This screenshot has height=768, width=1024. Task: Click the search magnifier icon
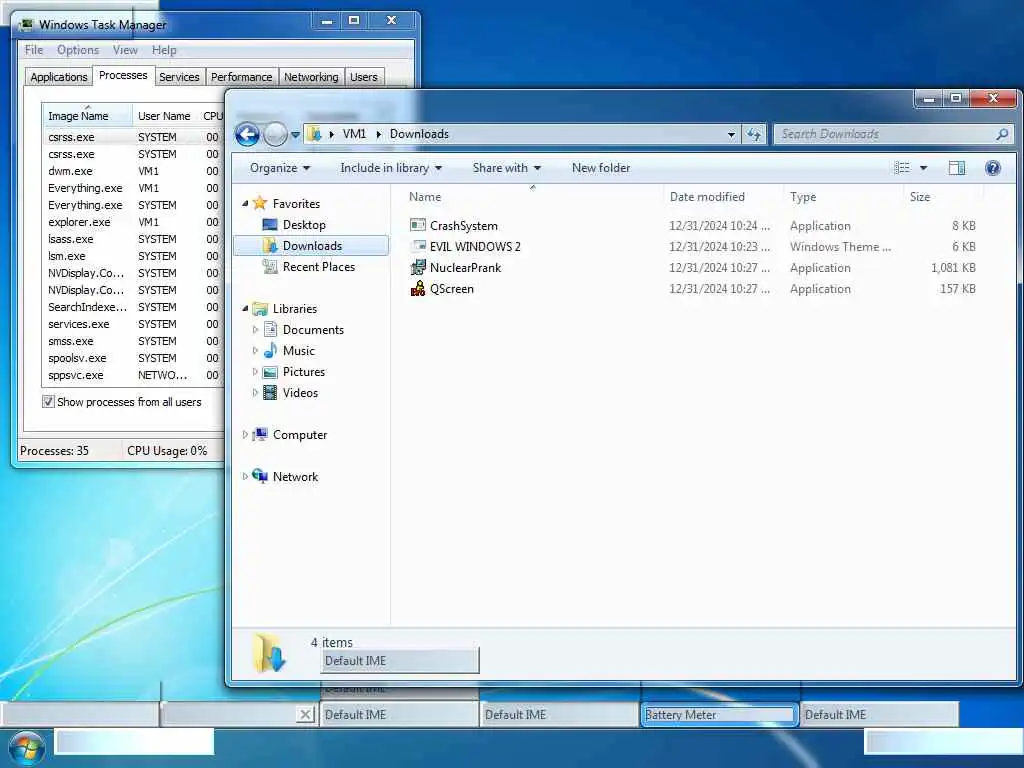1002,134
